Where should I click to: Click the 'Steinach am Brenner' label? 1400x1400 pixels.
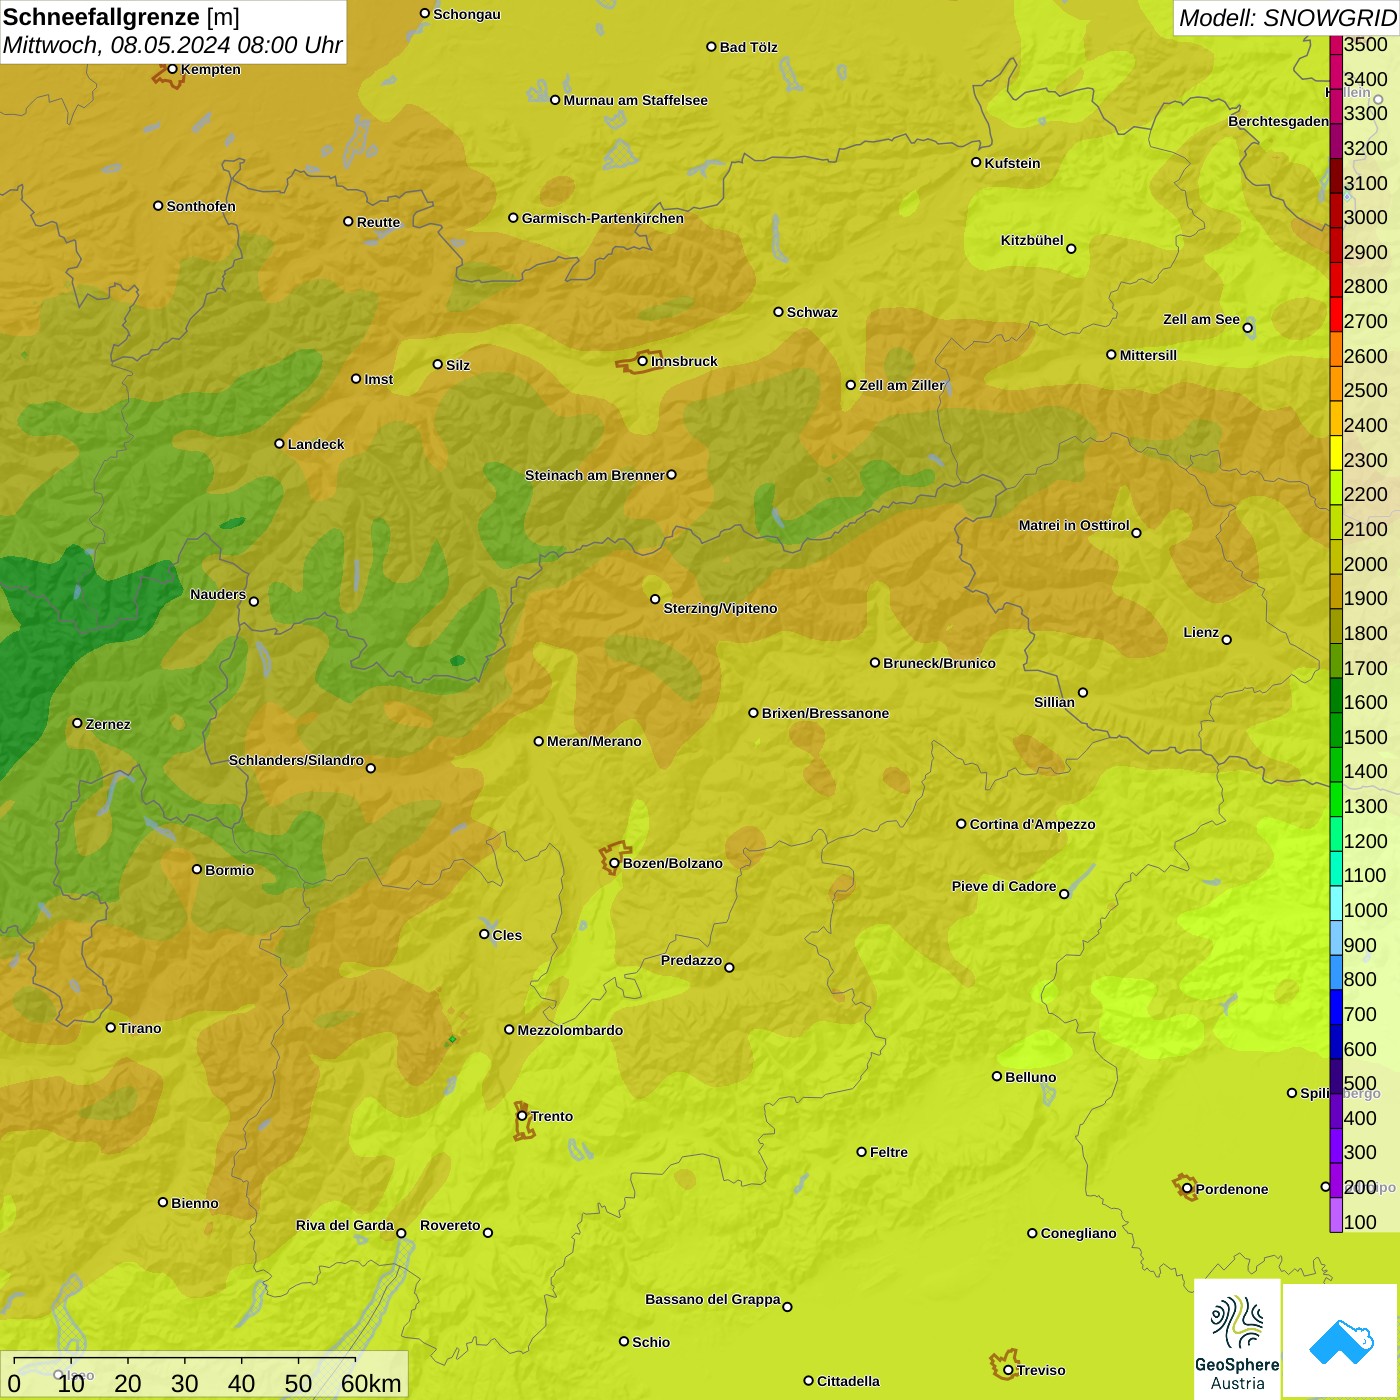pyautogui.click(x=594, y=475)
